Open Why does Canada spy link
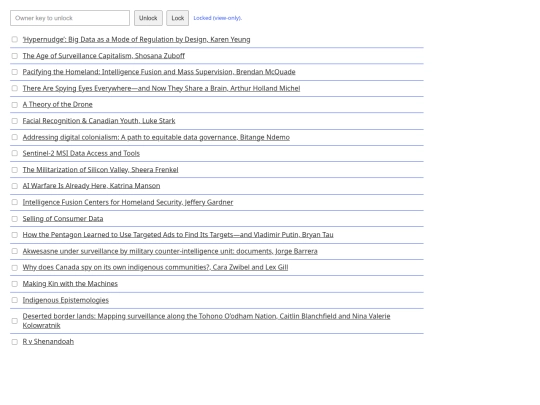Viewport: 540px width, 405px height. coord(155,267)
